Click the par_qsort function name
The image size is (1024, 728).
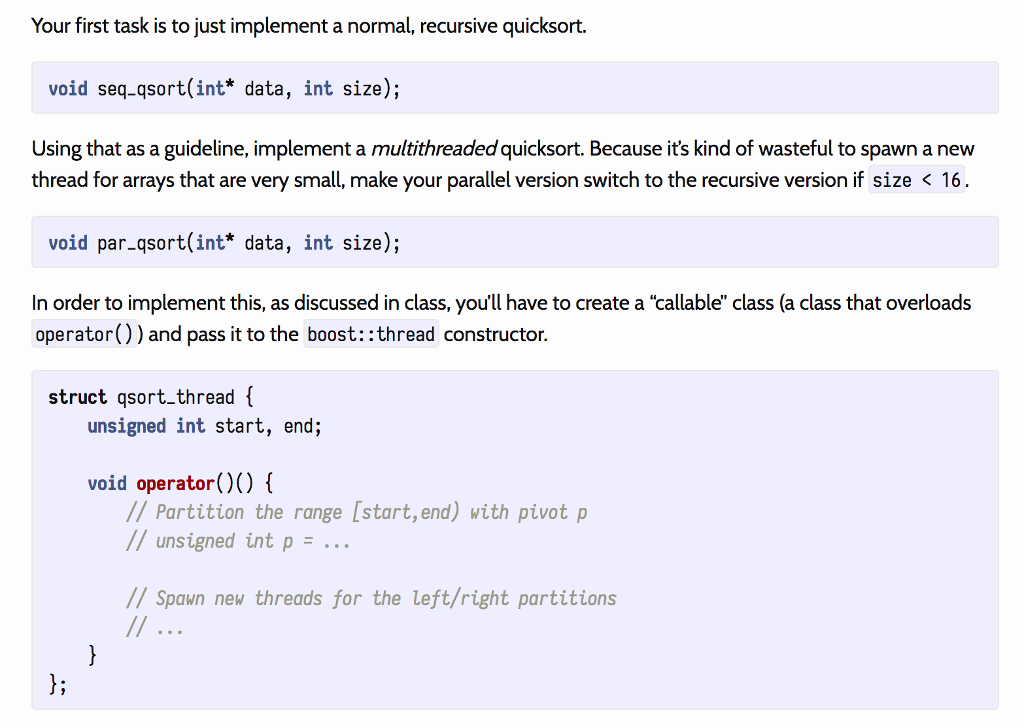click(x=141, y=243)
